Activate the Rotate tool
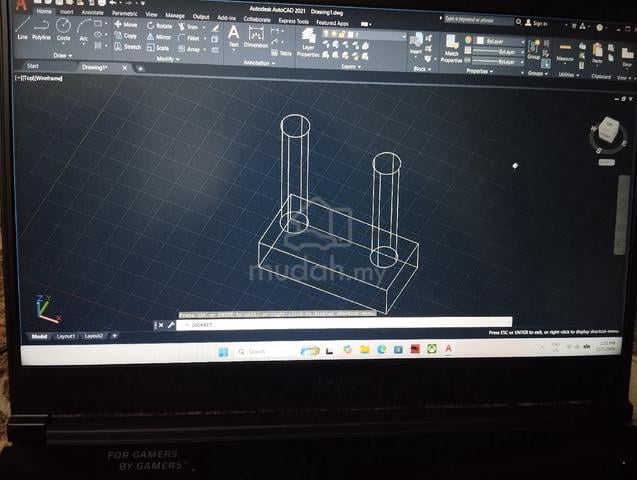This screenshot has width=637, height=480. [x=159, y=26]
